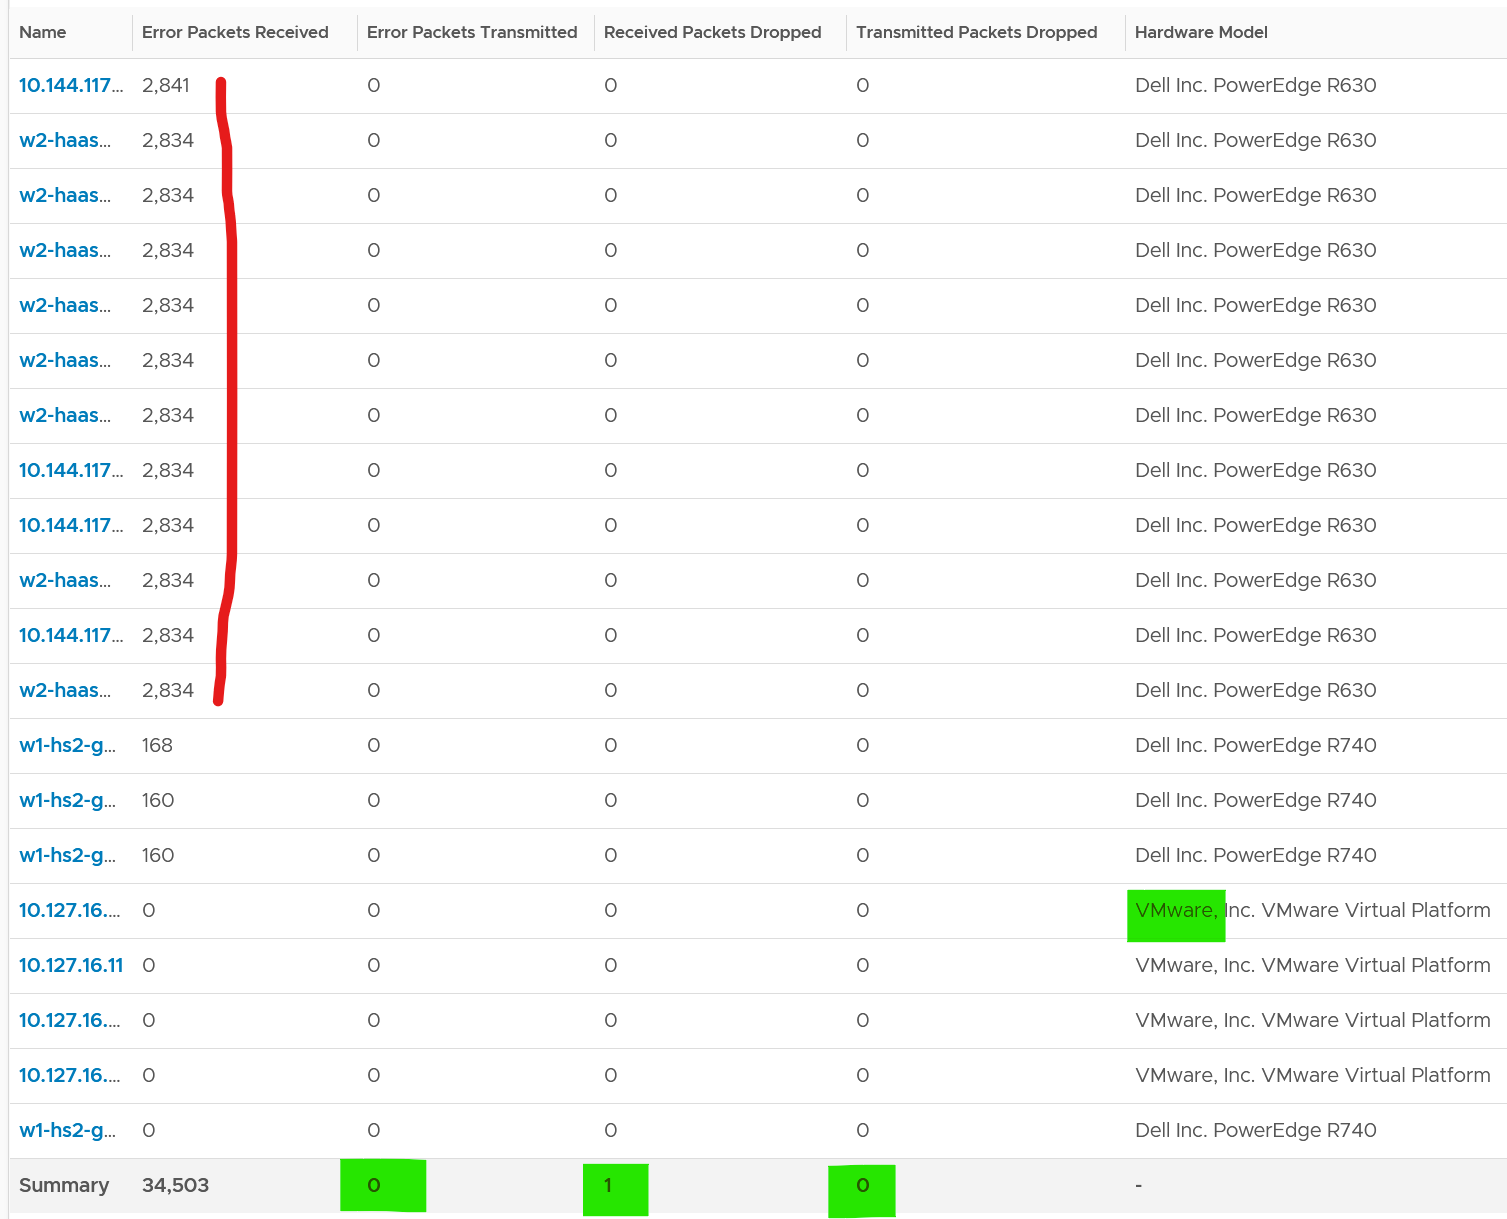Open host w1-hs2-g… with 168 error packets

[x=67, y=745]
